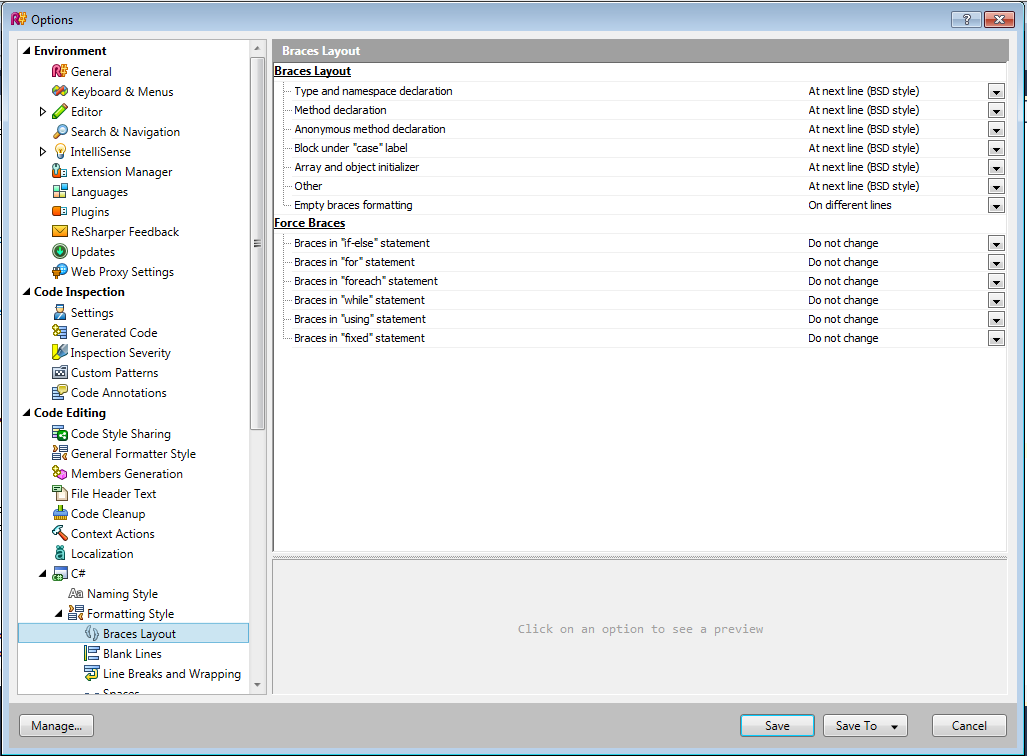The image size is (1027, 756).
Task: Select the Languages icon
Action: 60,191
